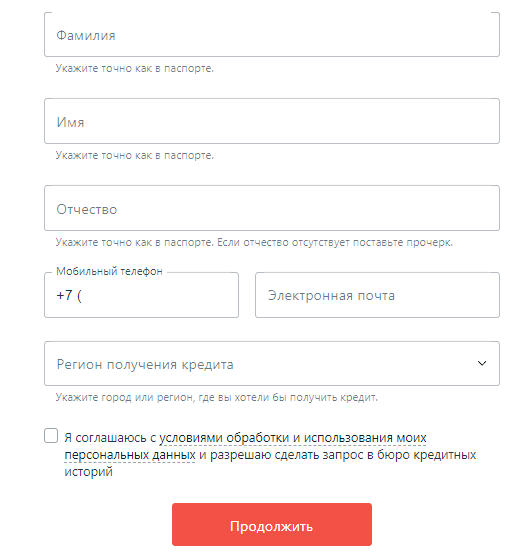Click into the Электронная почта field

point(377,295)
